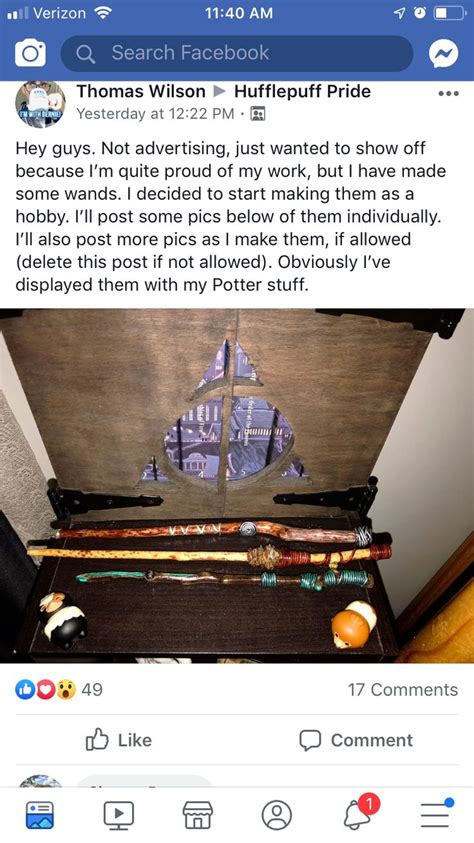View Thomas Wilson's profile picture
Viewport: 474px width, 843px height.
(40, 104)
